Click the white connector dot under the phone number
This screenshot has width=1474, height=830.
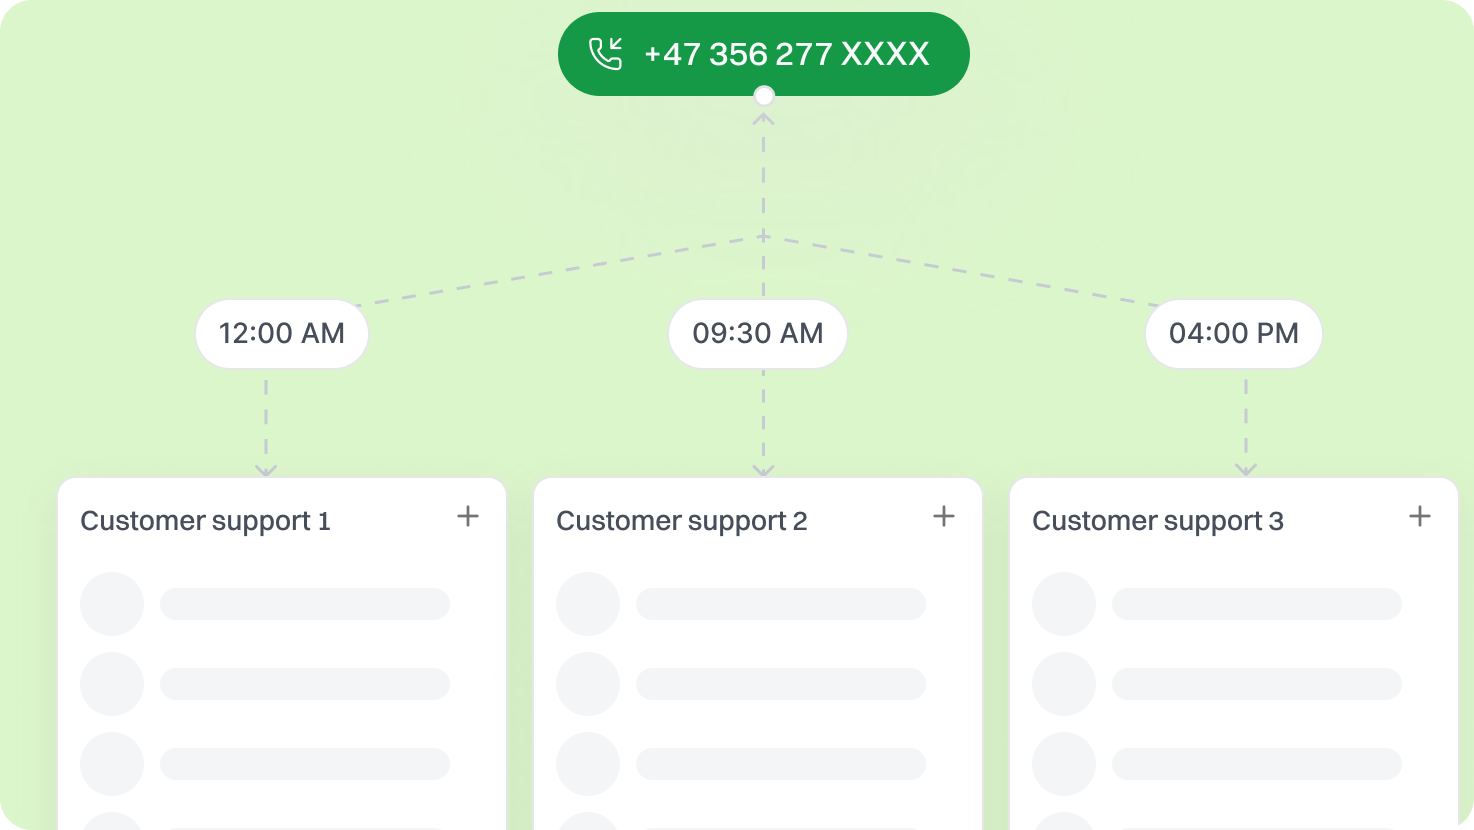click(x=764, y=96)
